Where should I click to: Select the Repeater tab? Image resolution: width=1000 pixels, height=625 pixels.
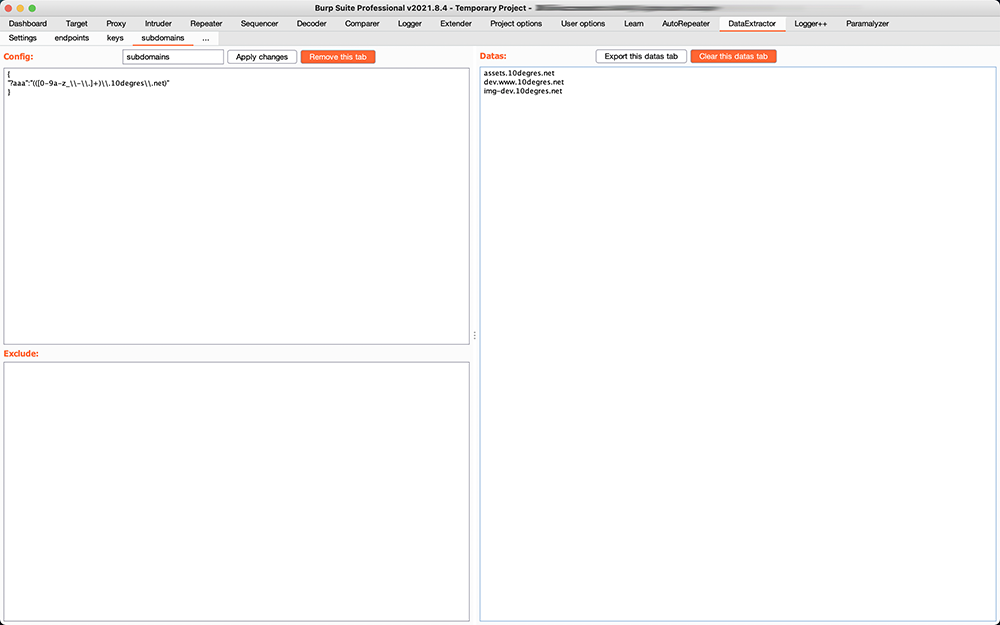pyautogui.click(x=206, y=24)
